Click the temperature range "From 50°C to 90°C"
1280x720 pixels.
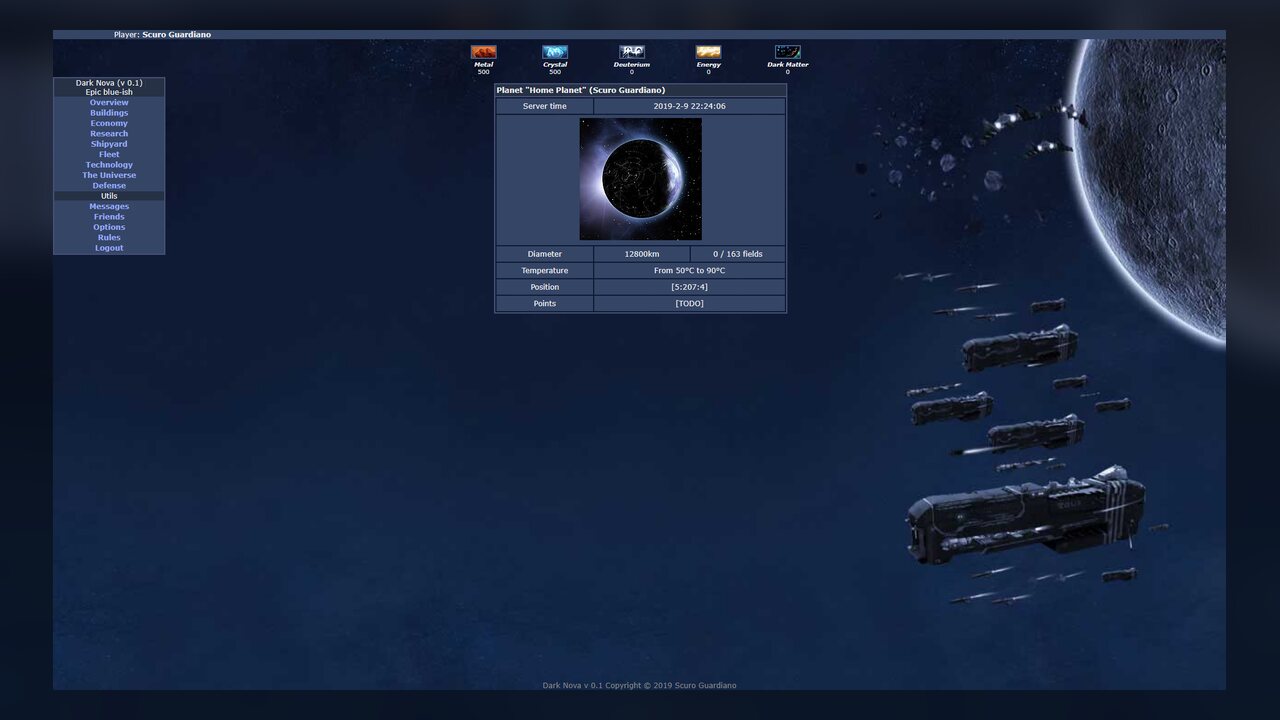click(x=690, y=271)
